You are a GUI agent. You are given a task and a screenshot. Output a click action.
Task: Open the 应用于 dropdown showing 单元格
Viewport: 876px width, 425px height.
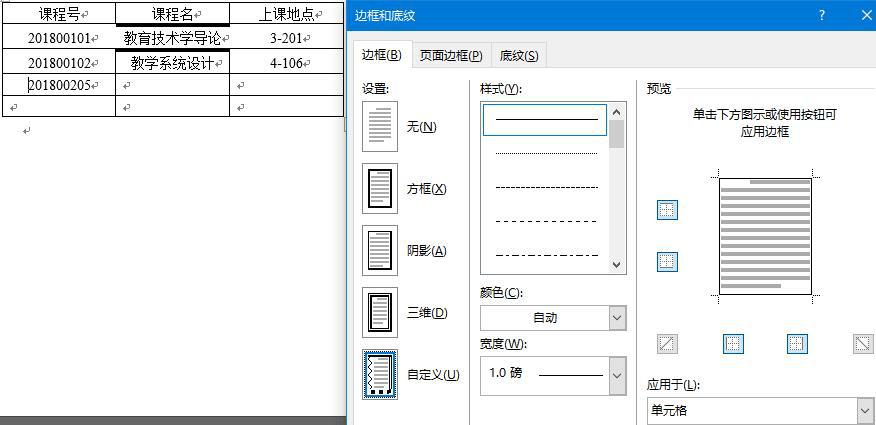[x=761, y=411]
